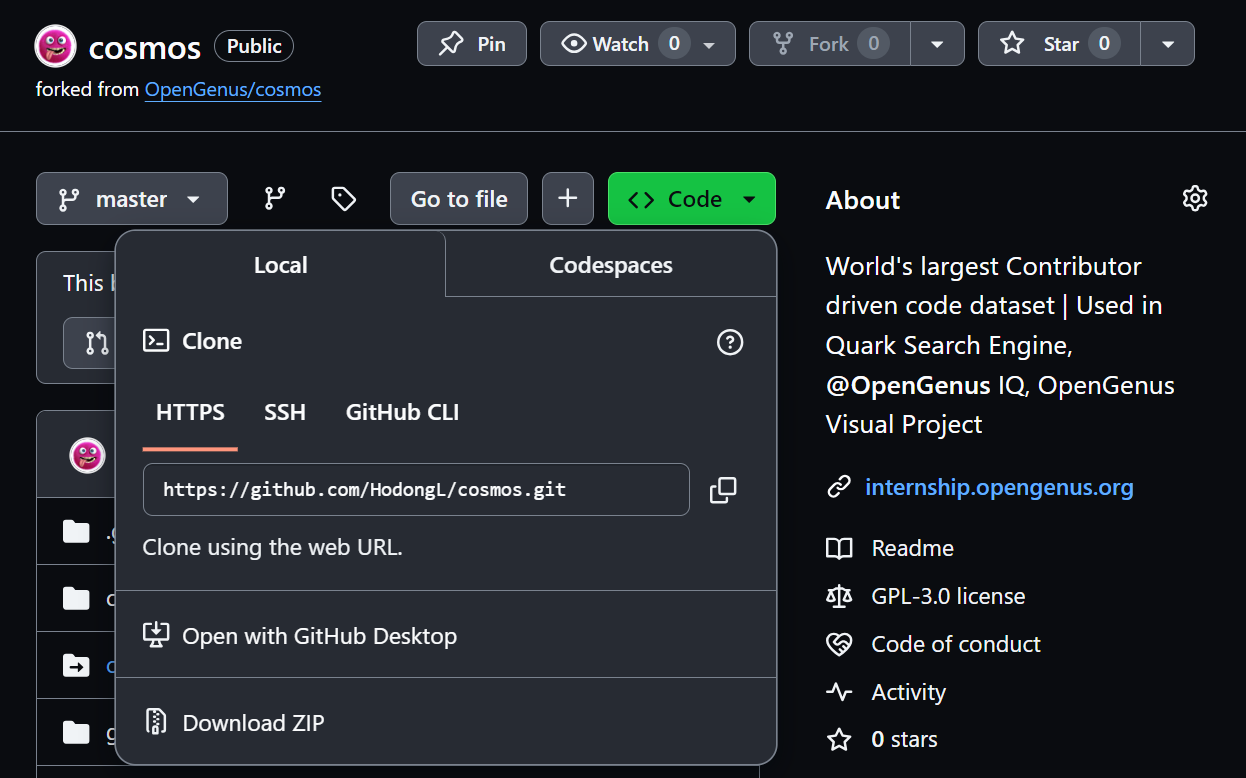Open the GPL-3.0 license link

(x=948, y=596)
